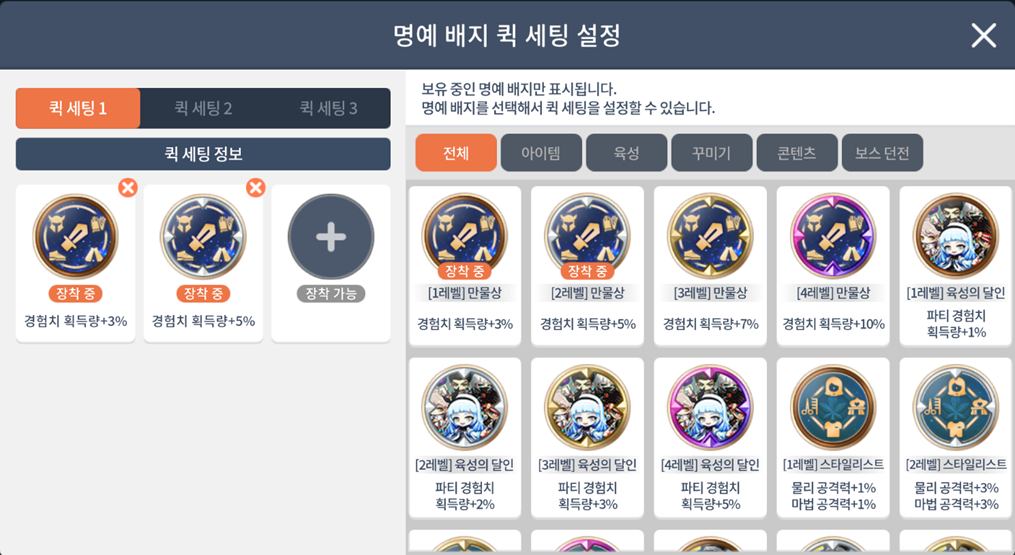
Task: Remove the 경험치 획득량+5% badge from quick setting
Action: [256, 188]
